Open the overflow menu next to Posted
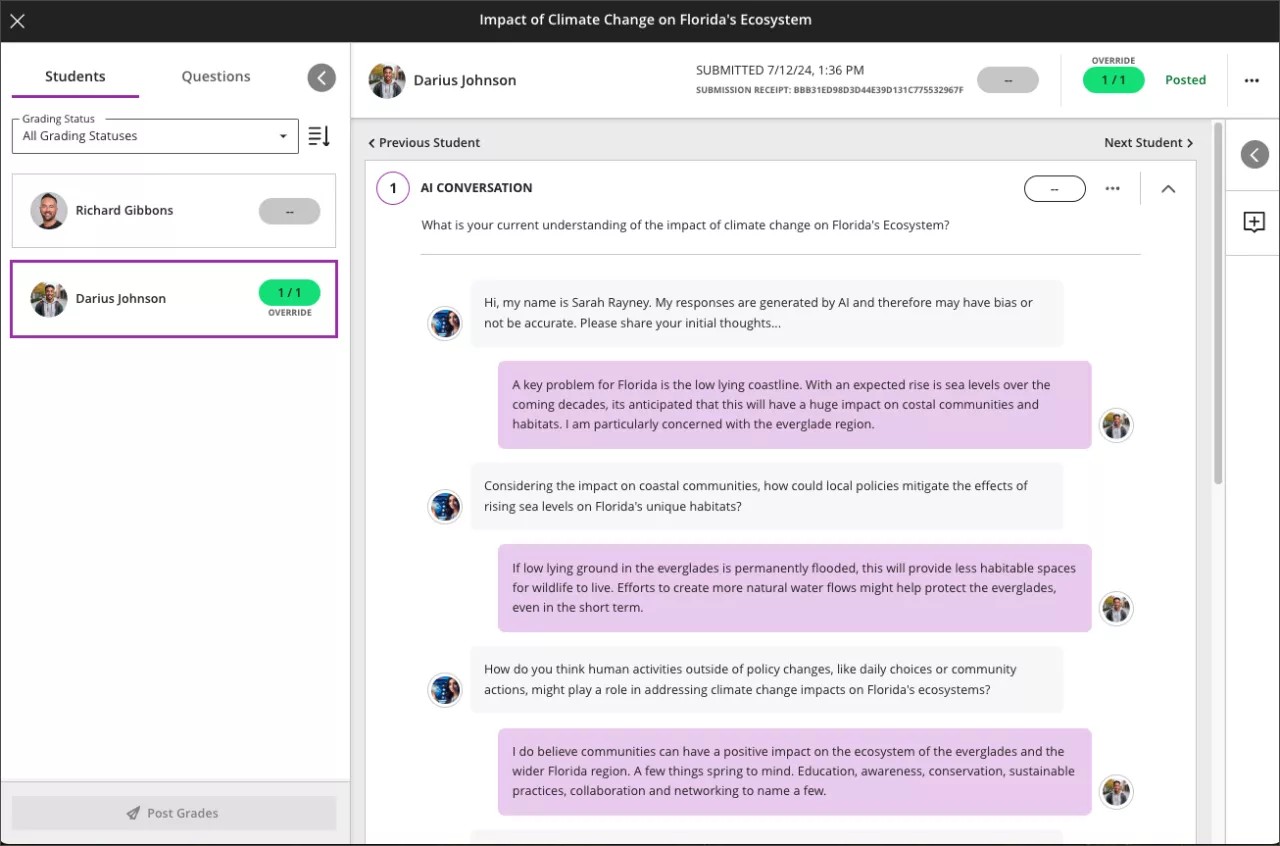Image resolution: width=1280 pixels, height=846 pixels. click(x=1251, y=80)
